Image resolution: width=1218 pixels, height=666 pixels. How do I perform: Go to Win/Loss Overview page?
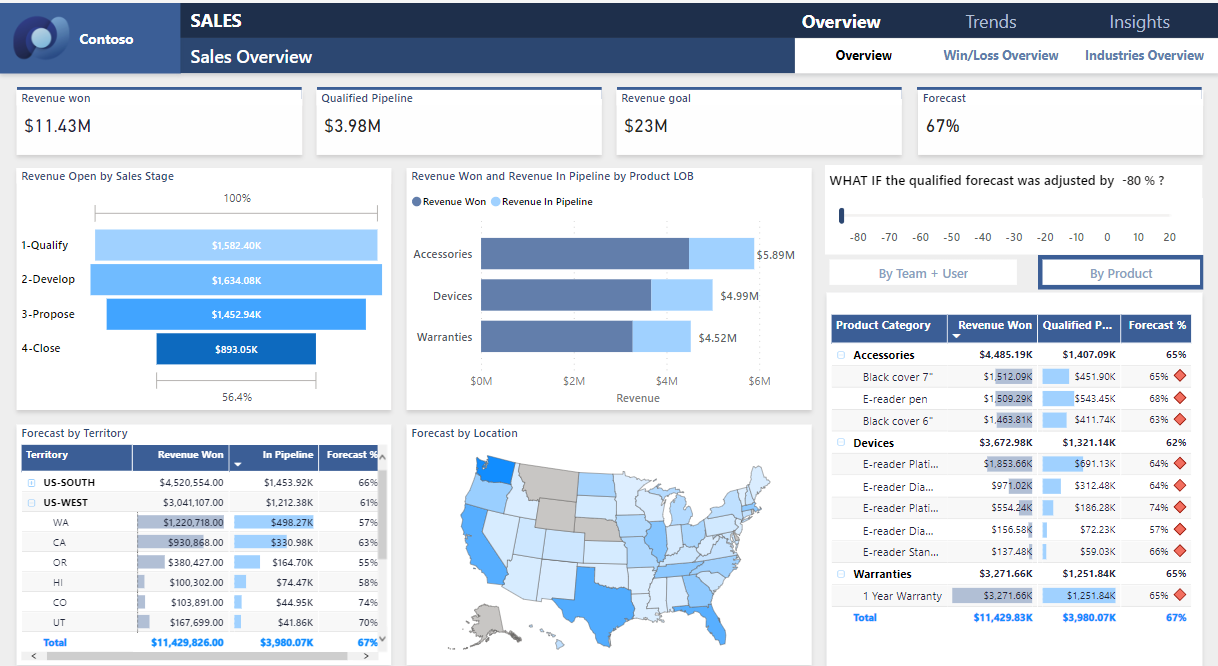click(x=1000, y=56)
